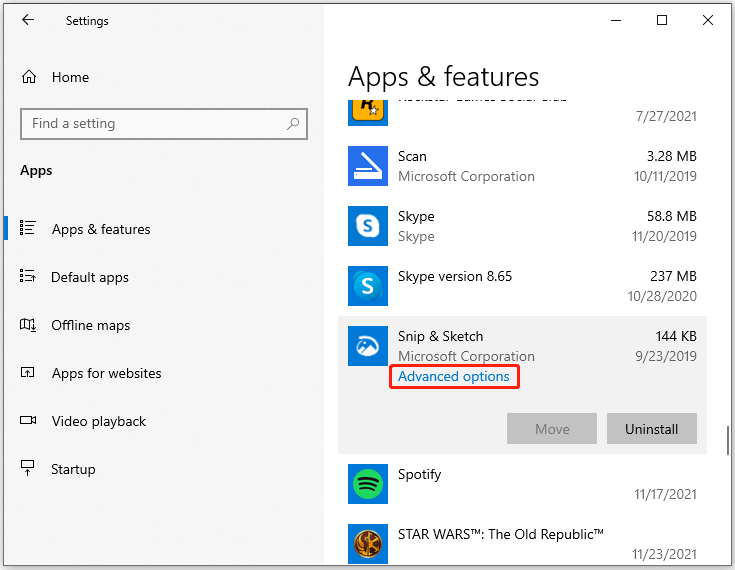Screen dimensions: 735x570
Task: Click the Snip & Sketch app icon
Action: pyautogui.click(x=368, y=346)
